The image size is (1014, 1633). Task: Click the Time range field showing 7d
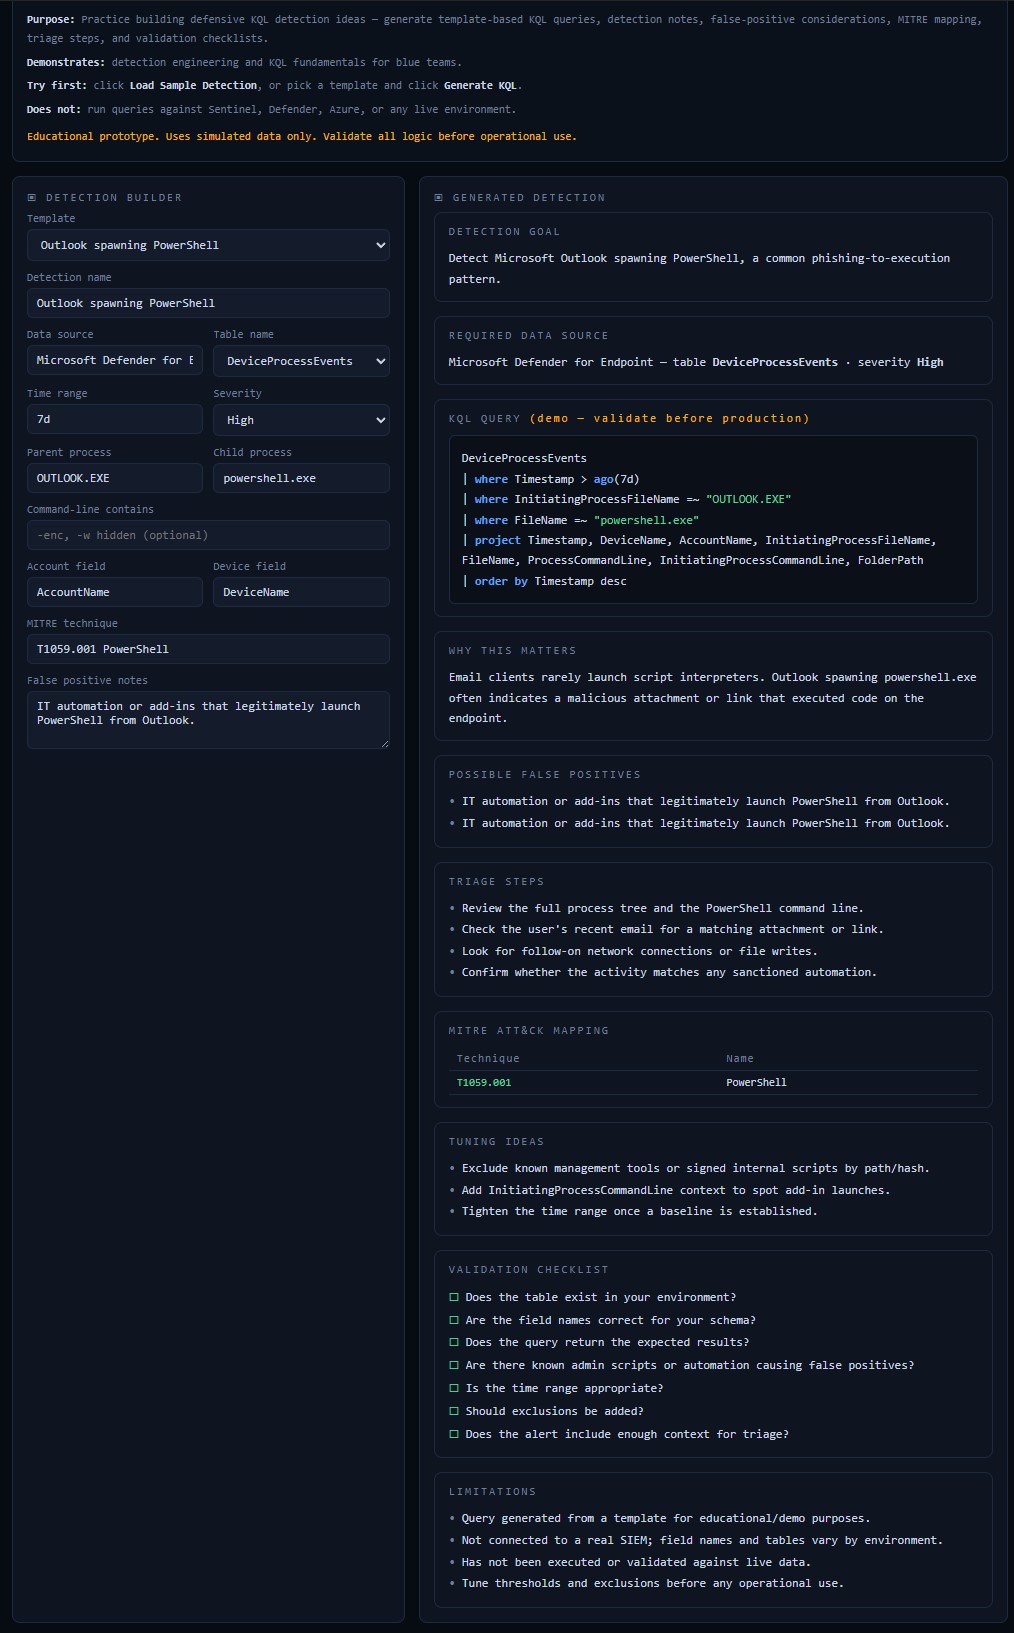(x=115, y=419)
